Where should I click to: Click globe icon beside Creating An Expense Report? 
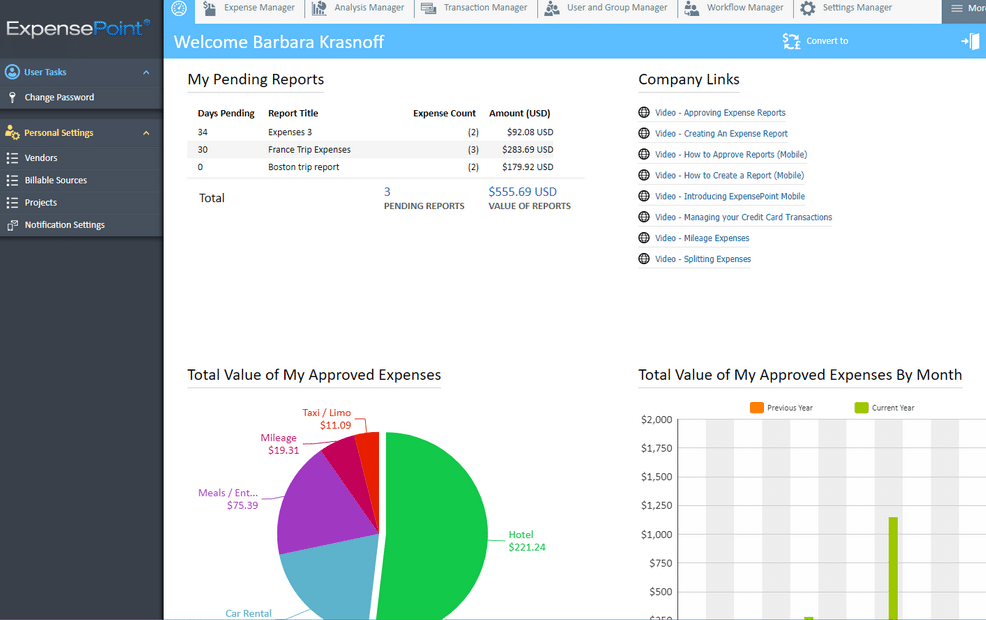[644, 133]
